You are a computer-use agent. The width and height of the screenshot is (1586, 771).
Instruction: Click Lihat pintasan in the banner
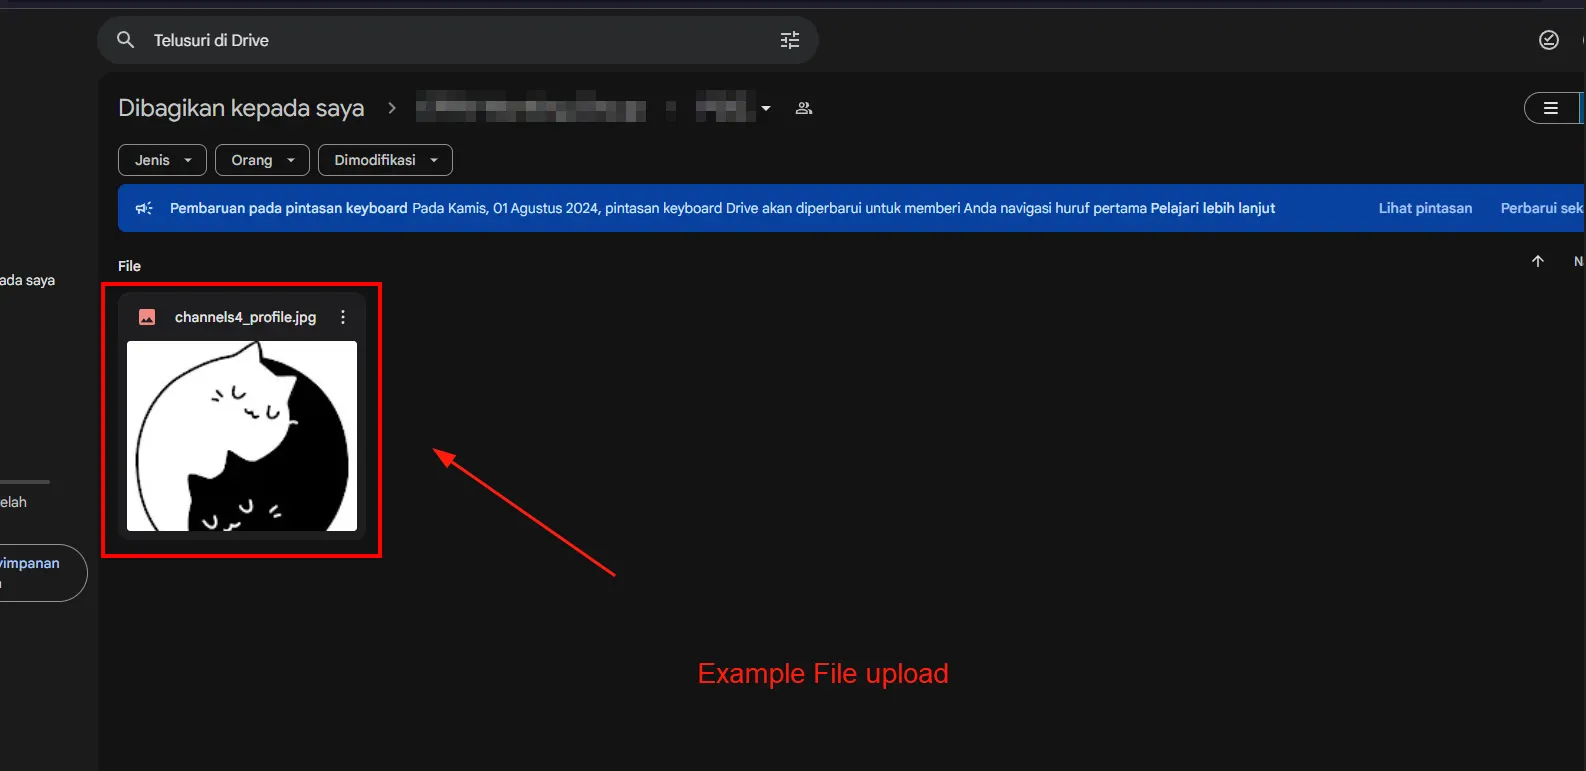[x=1425, y=208]
